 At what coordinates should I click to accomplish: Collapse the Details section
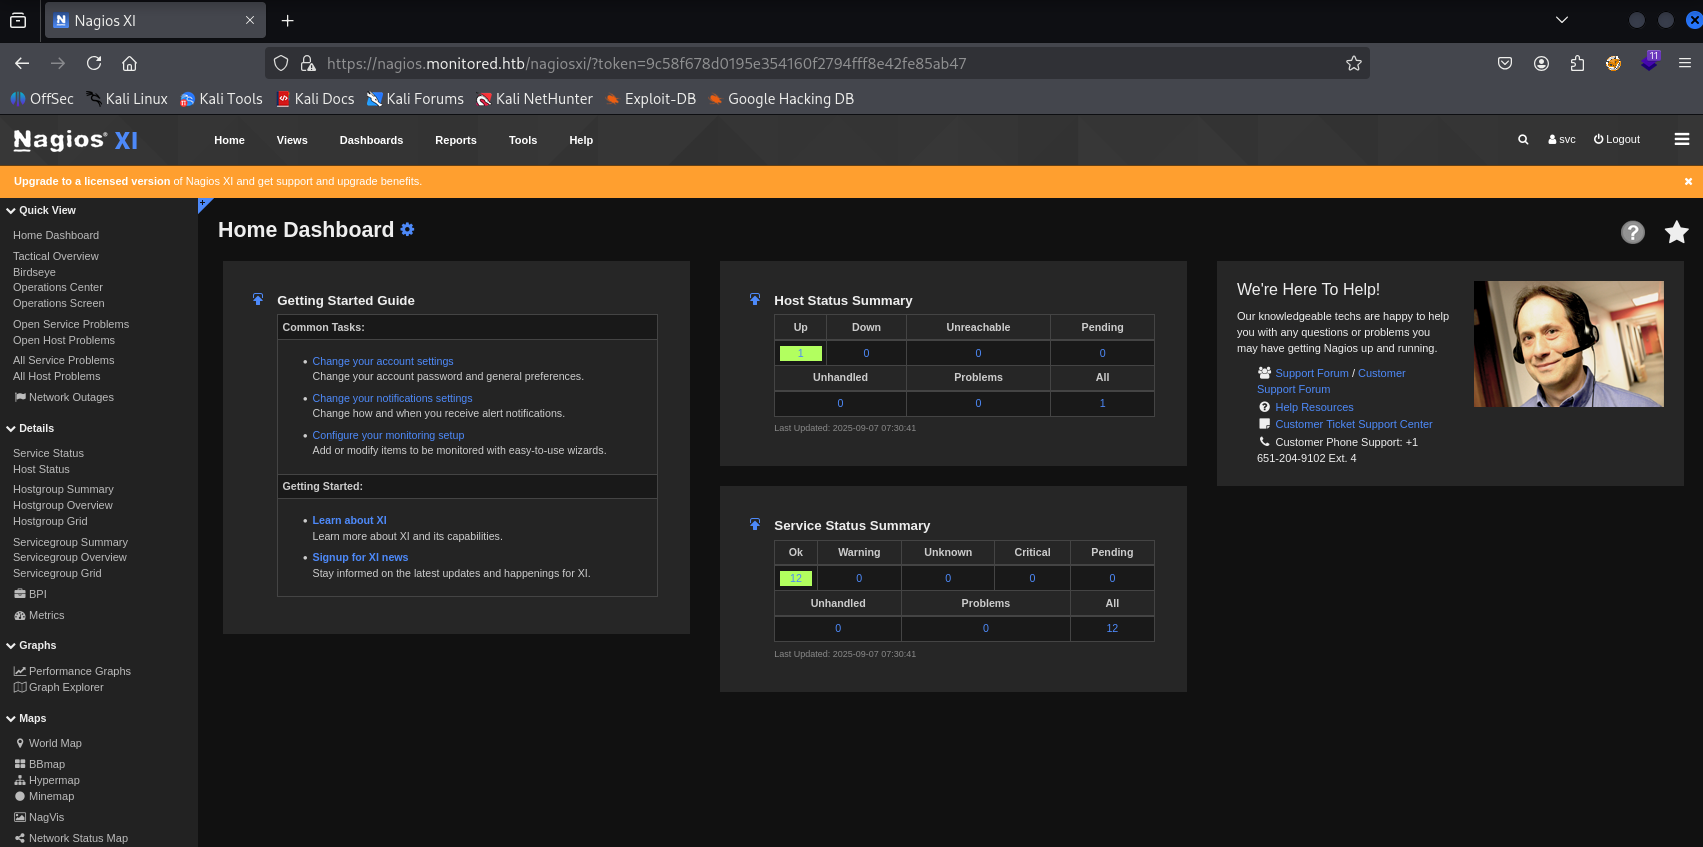click(x=30, y=428)
